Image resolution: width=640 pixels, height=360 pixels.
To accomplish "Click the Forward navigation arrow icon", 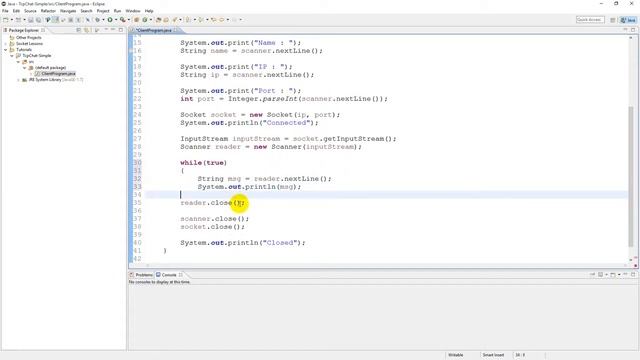I will 235,20.
